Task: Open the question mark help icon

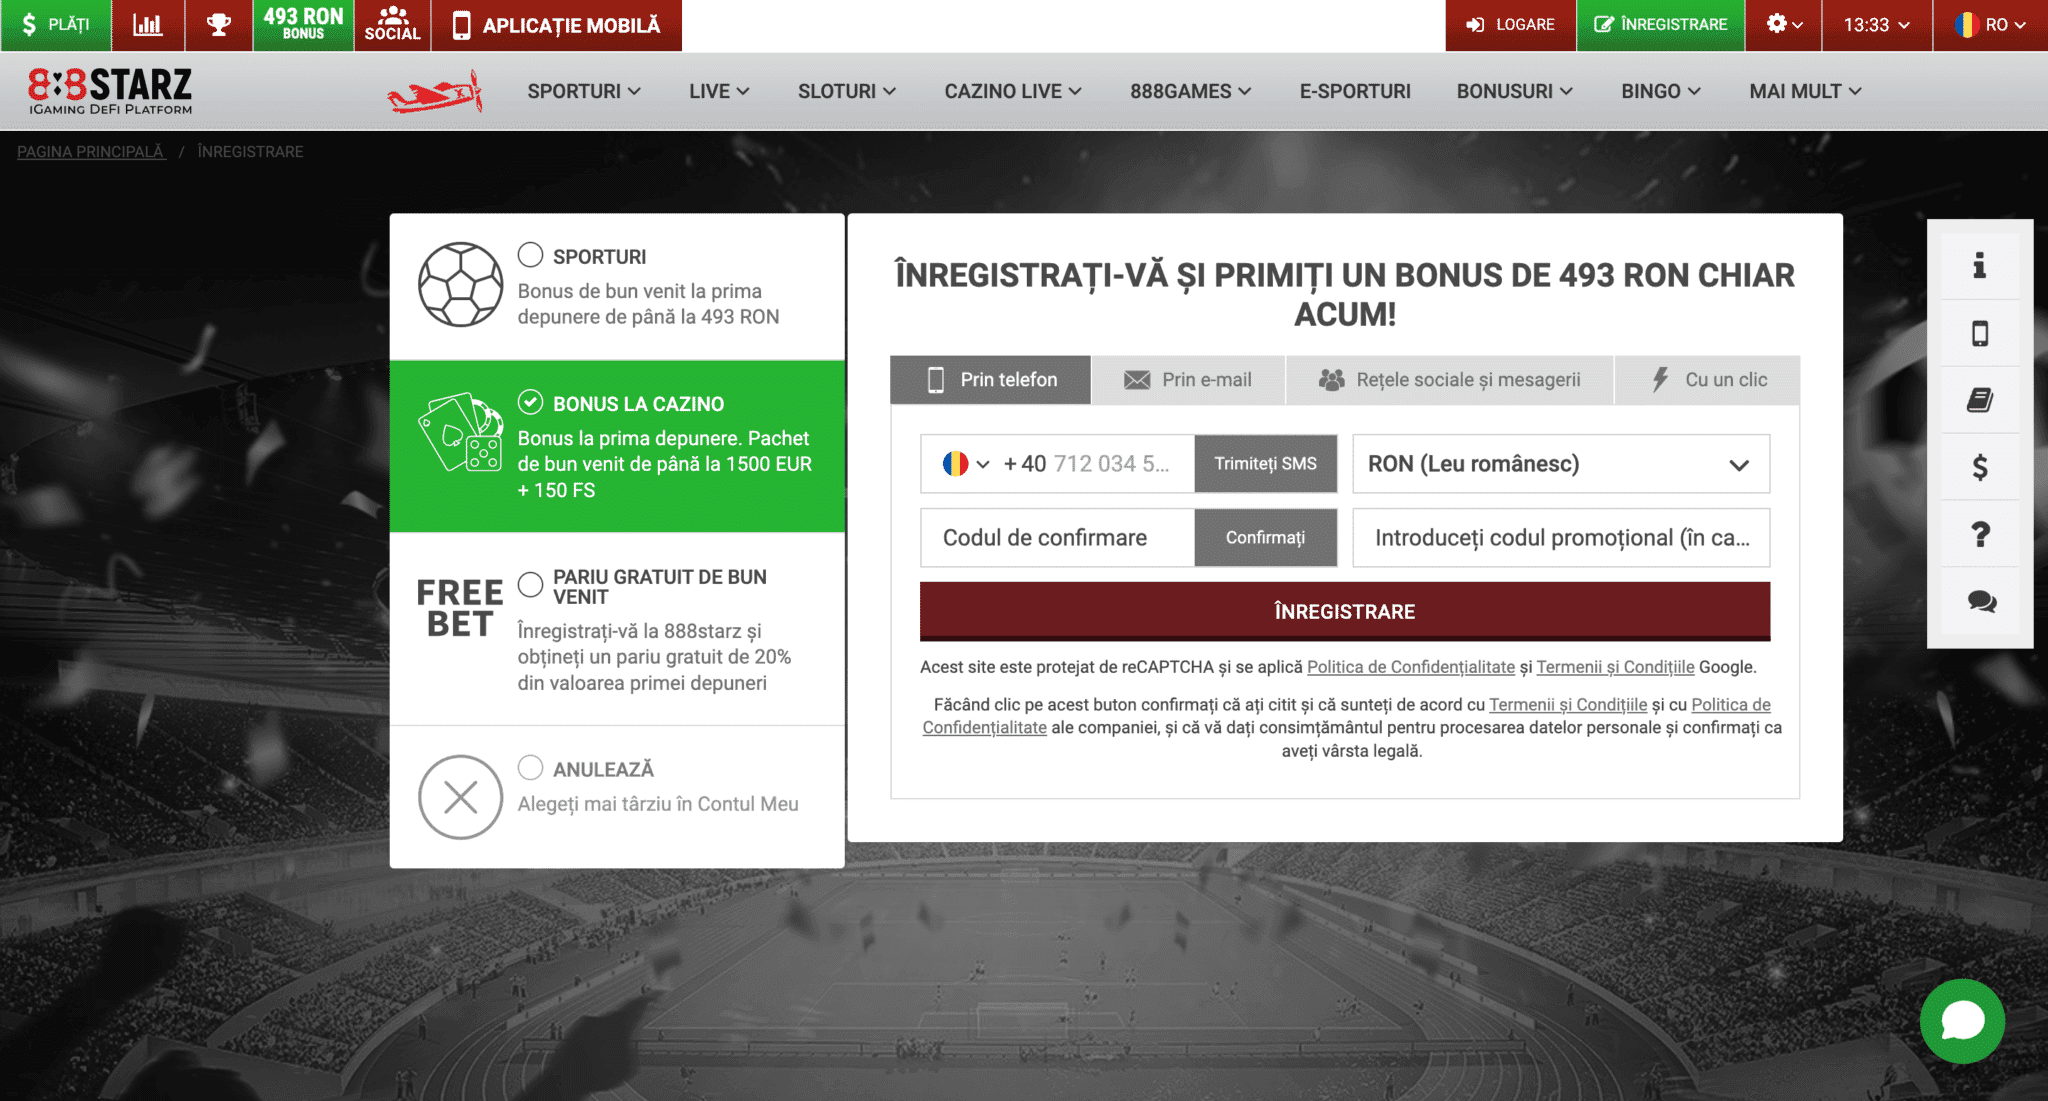Action: pyautogui.click(x=1979, y=534)
